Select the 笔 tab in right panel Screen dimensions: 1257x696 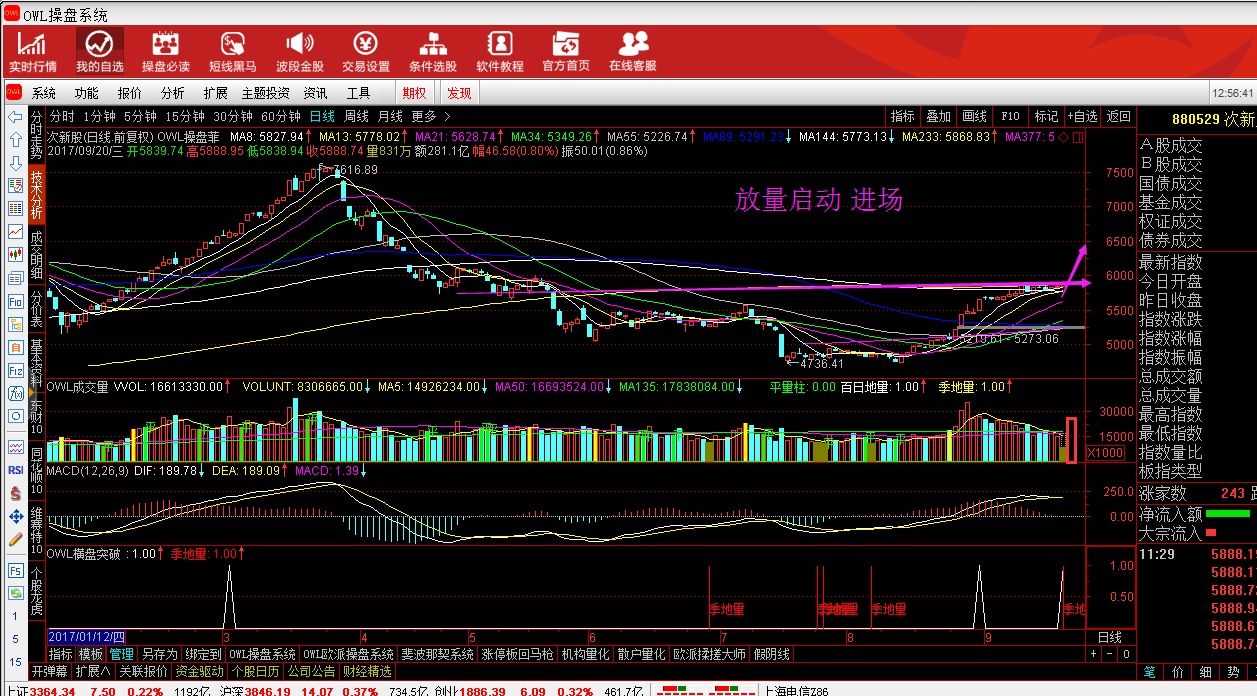click(x=1150, y=671)
